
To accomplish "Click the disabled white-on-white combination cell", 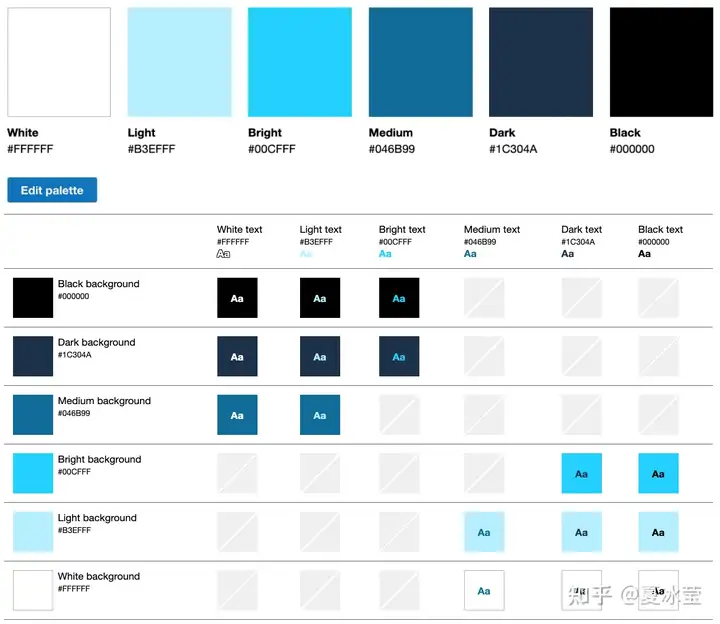I will click(237, 590).
